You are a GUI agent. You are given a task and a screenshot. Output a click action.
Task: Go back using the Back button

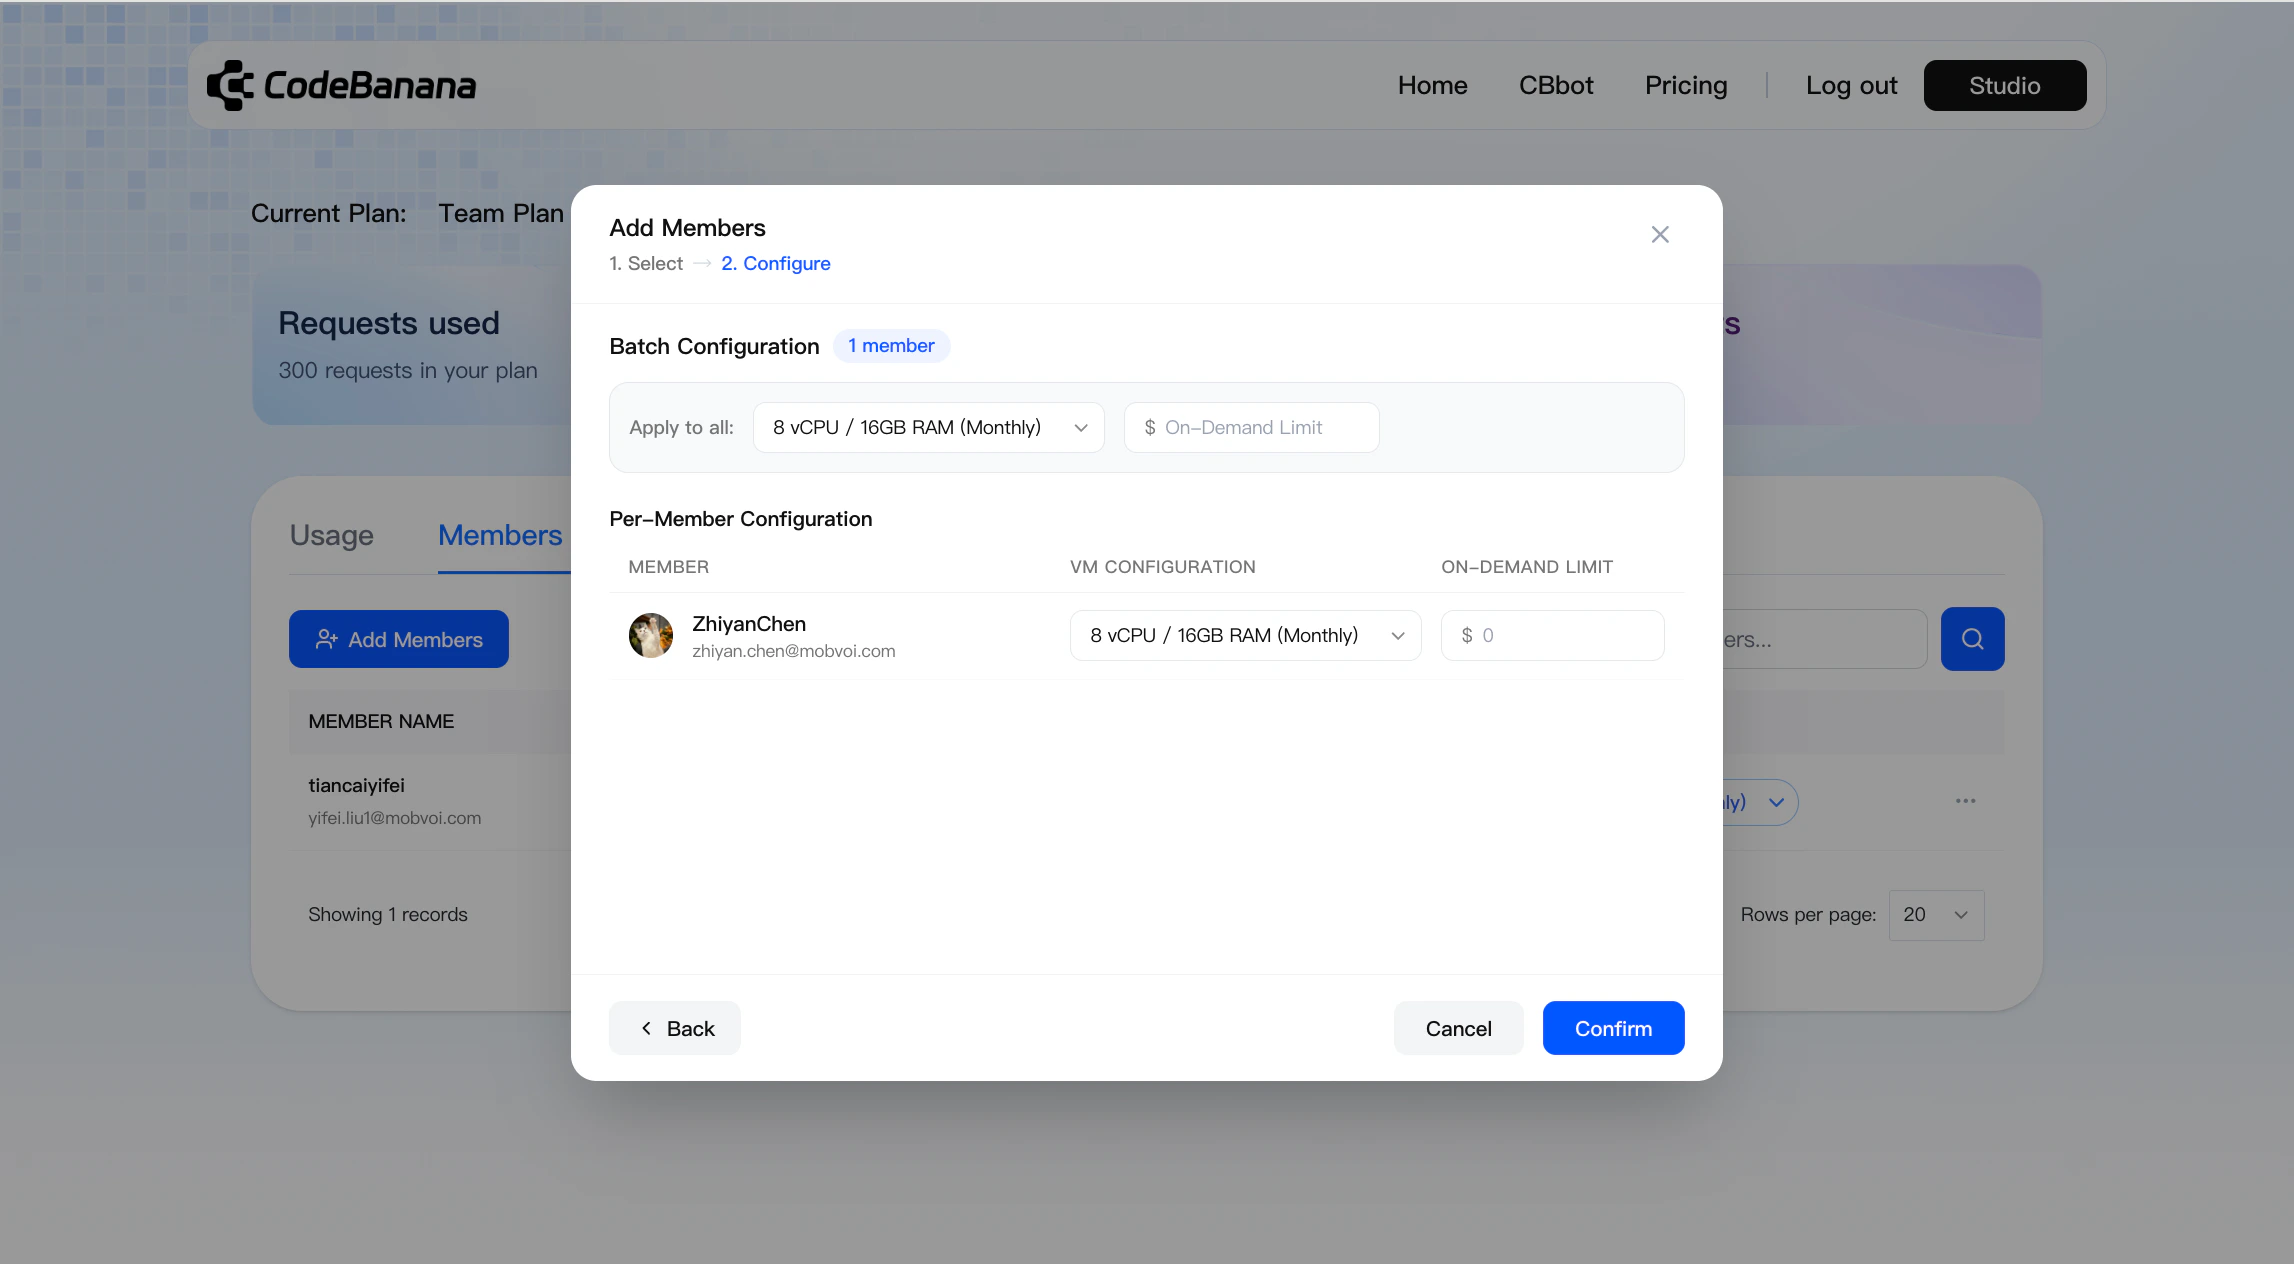(x=675, y=1028)
